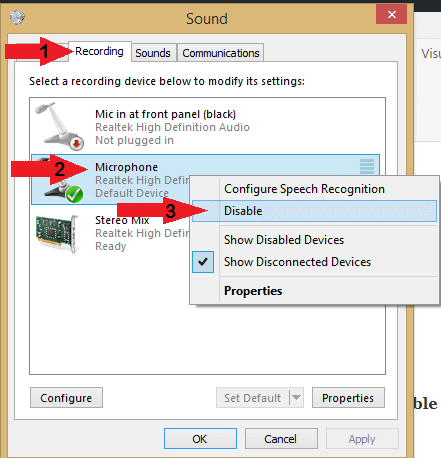Select 'Mic in at front panel (black)' device

point(205,127)
